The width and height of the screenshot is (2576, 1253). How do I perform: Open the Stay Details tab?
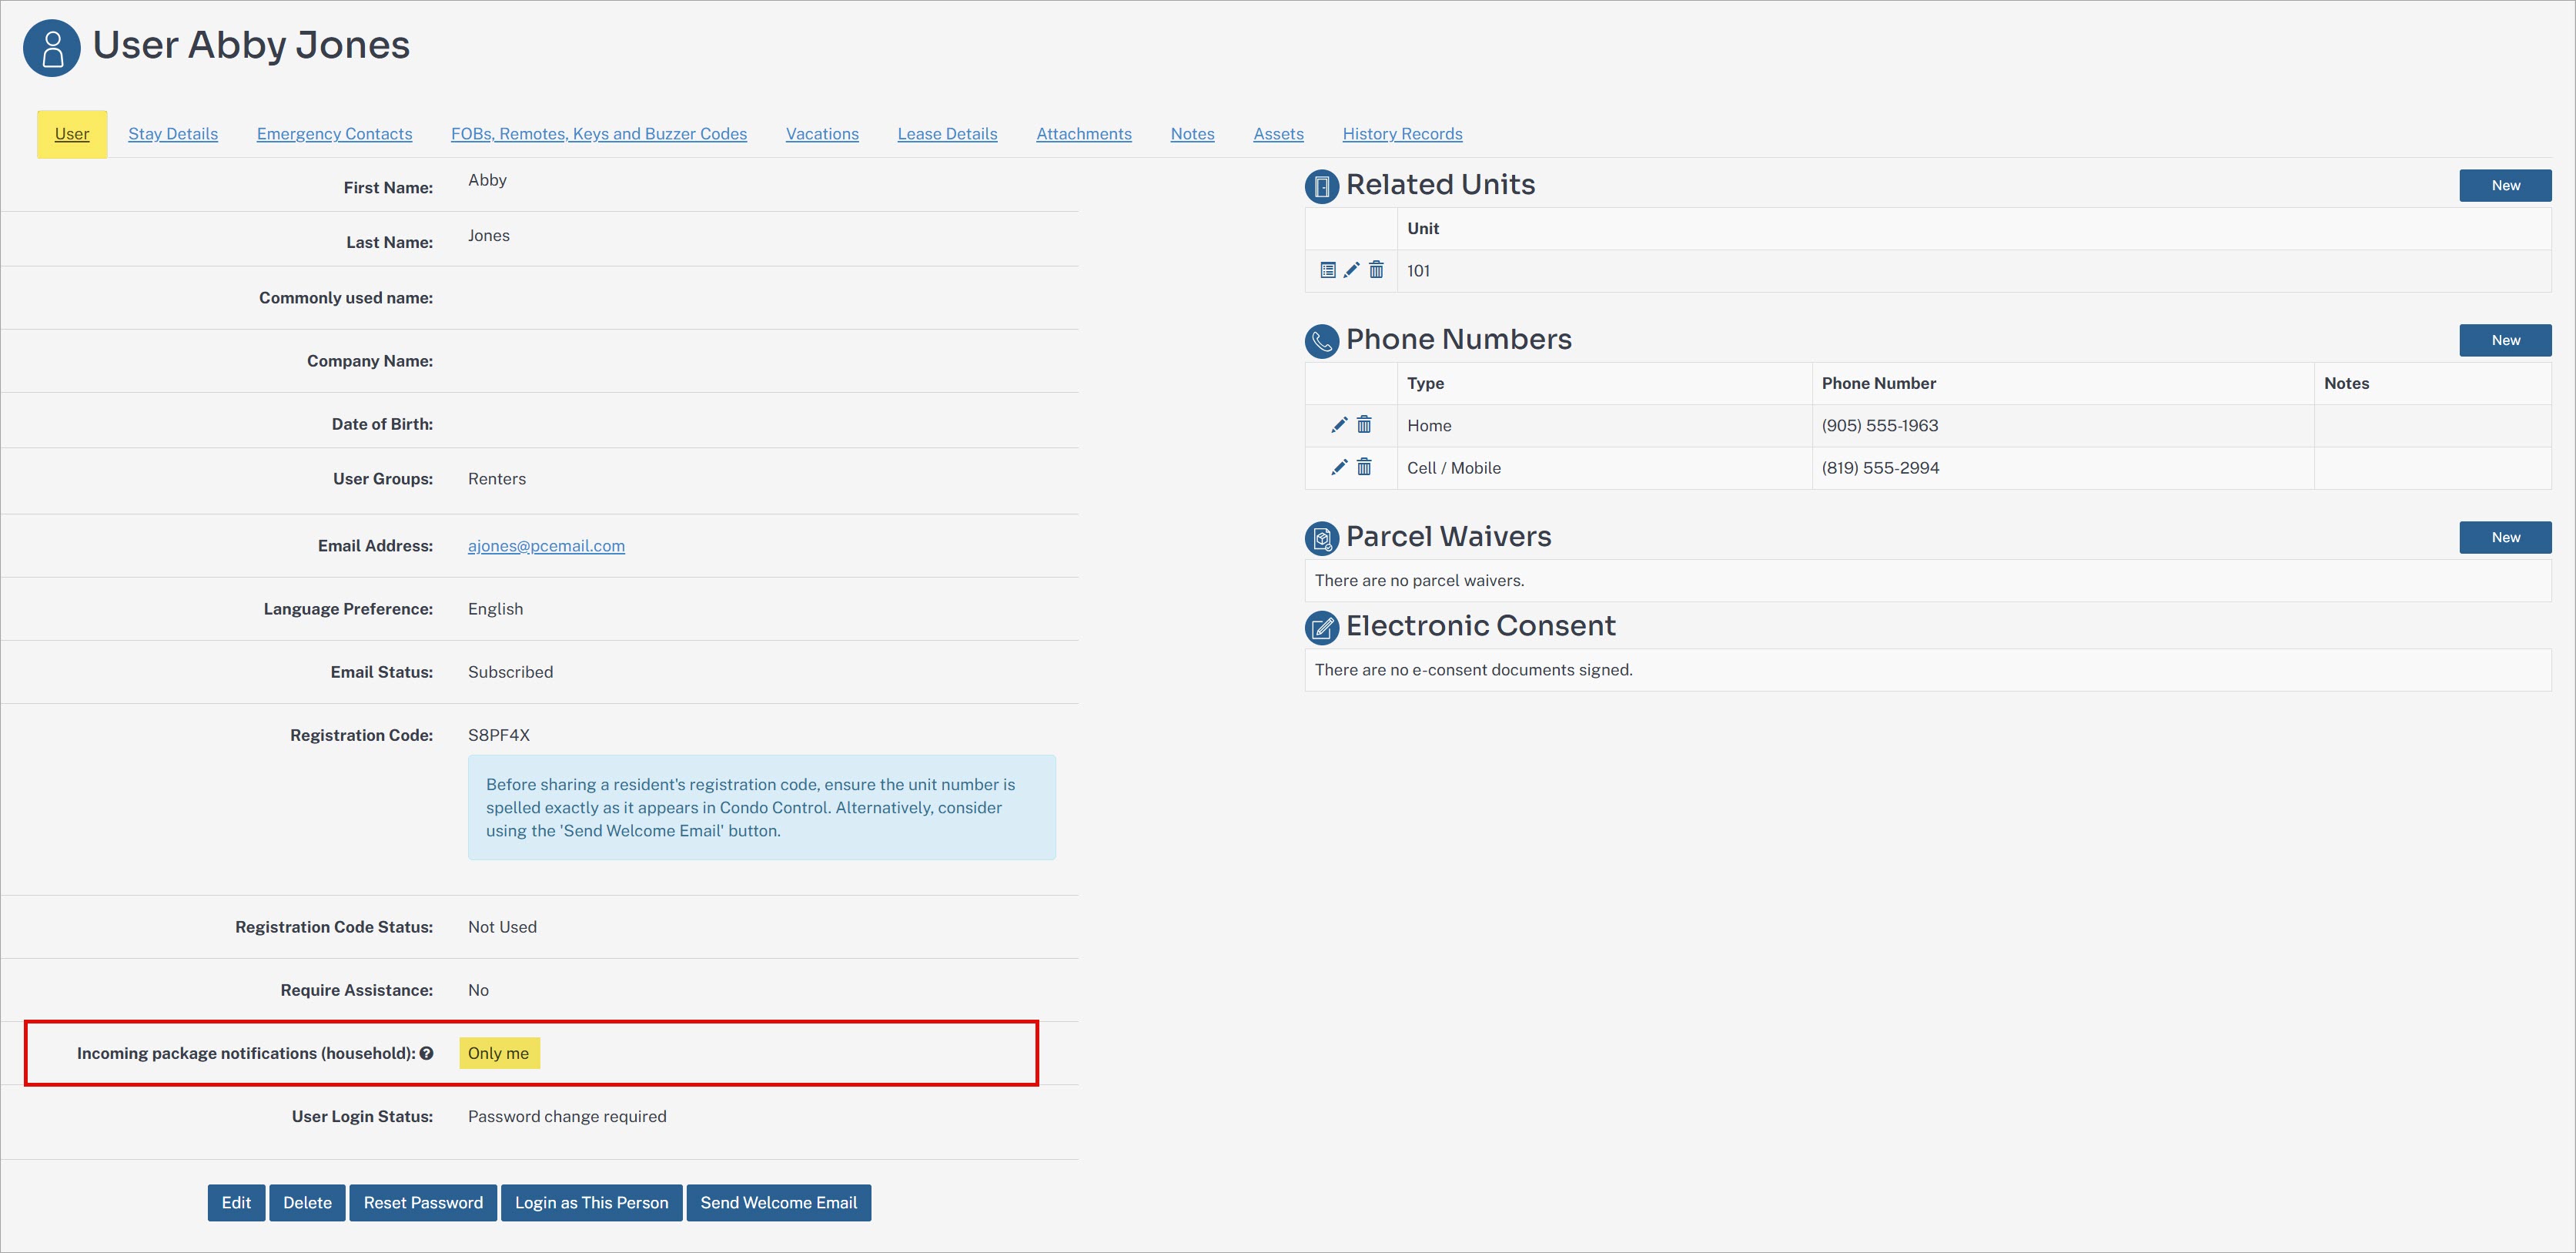(173, 134)
